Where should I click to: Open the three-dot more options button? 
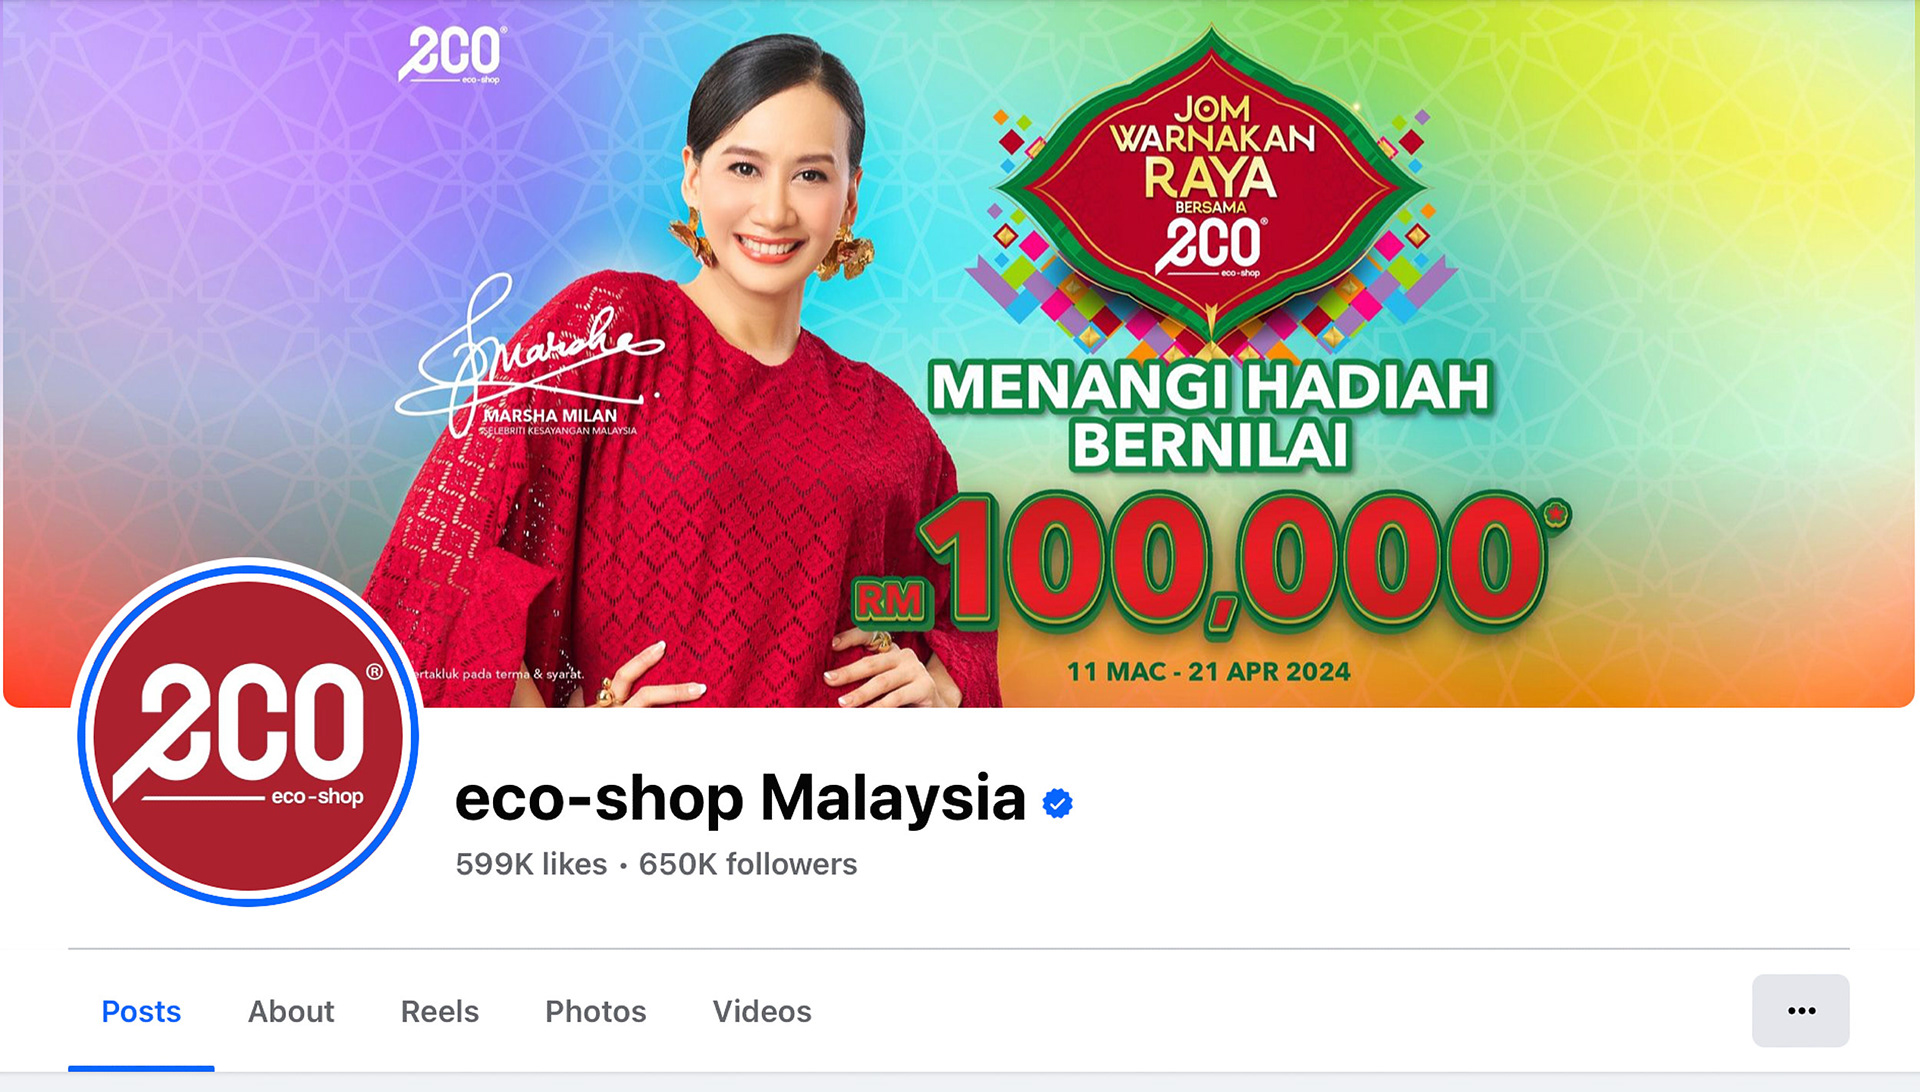pyautogui.click(x=1800, y=1011)
